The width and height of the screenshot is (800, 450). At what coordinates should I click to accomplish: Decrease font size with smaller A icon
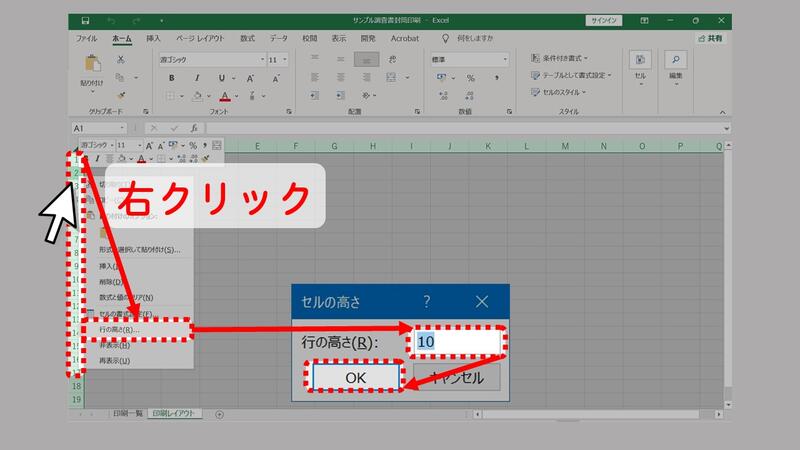276,78
